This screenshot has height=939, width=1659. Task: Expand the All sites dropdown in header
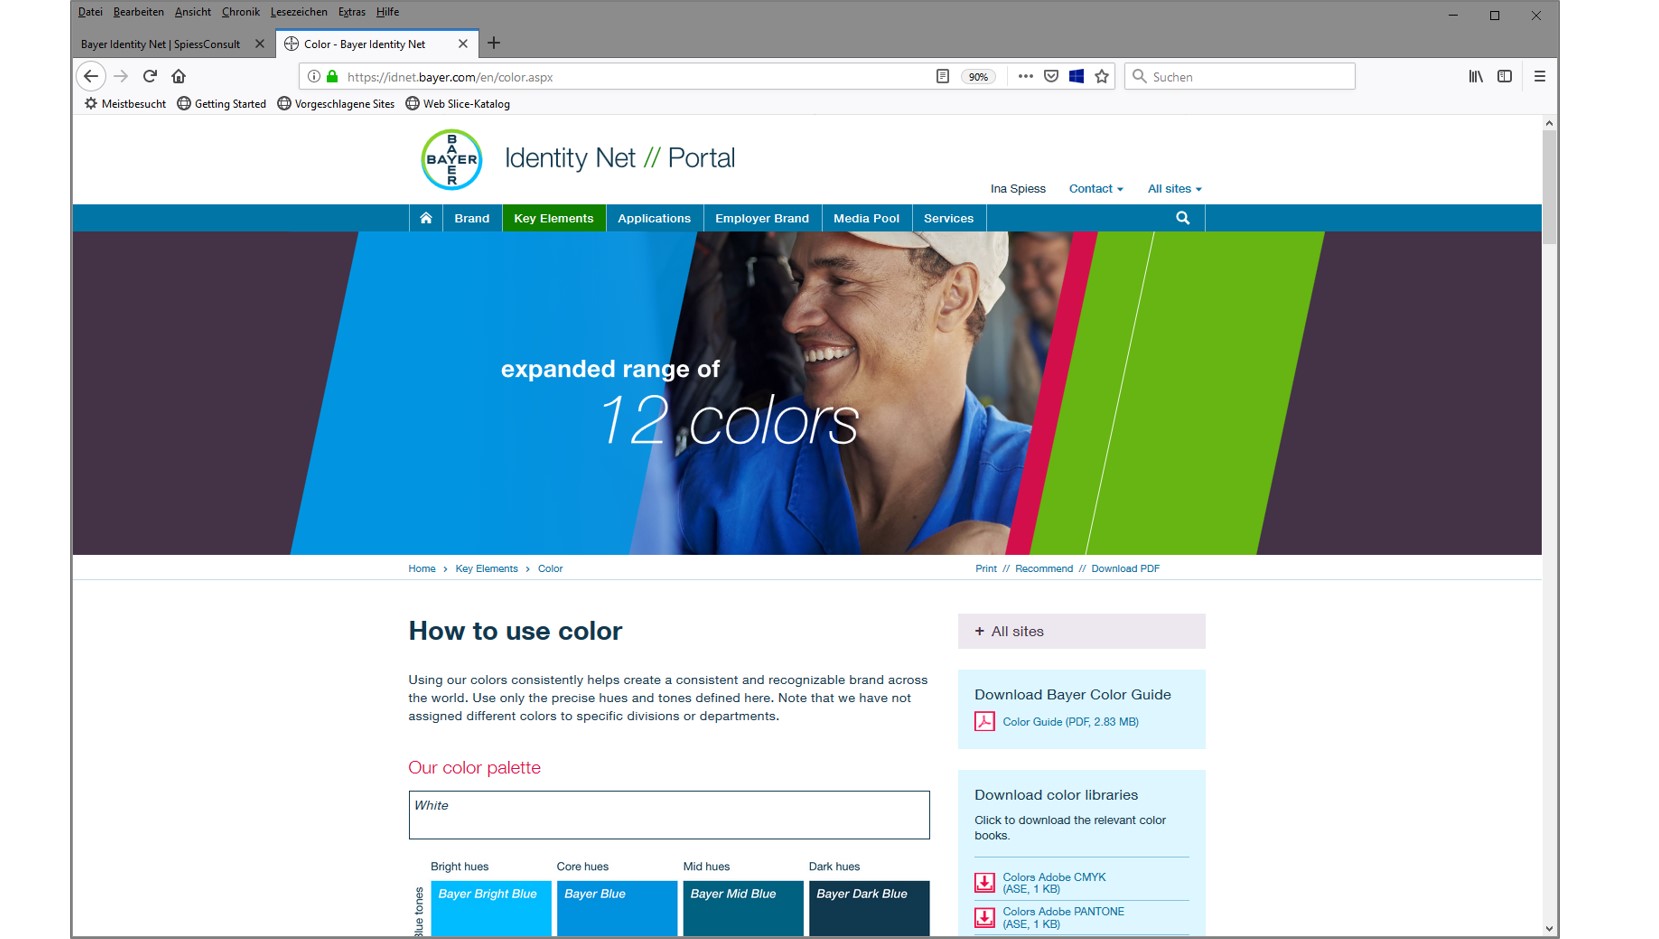1174,189
